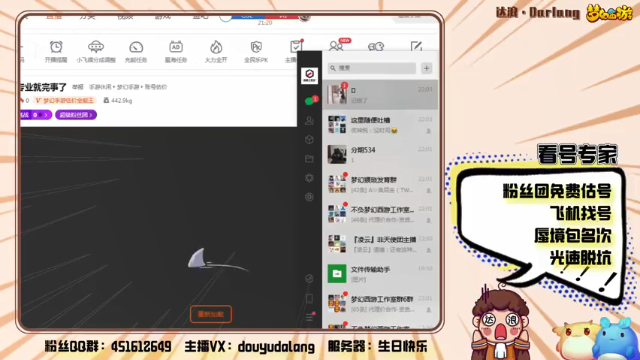Open the 开播提醒 alarm clock tool

[56, 51]
